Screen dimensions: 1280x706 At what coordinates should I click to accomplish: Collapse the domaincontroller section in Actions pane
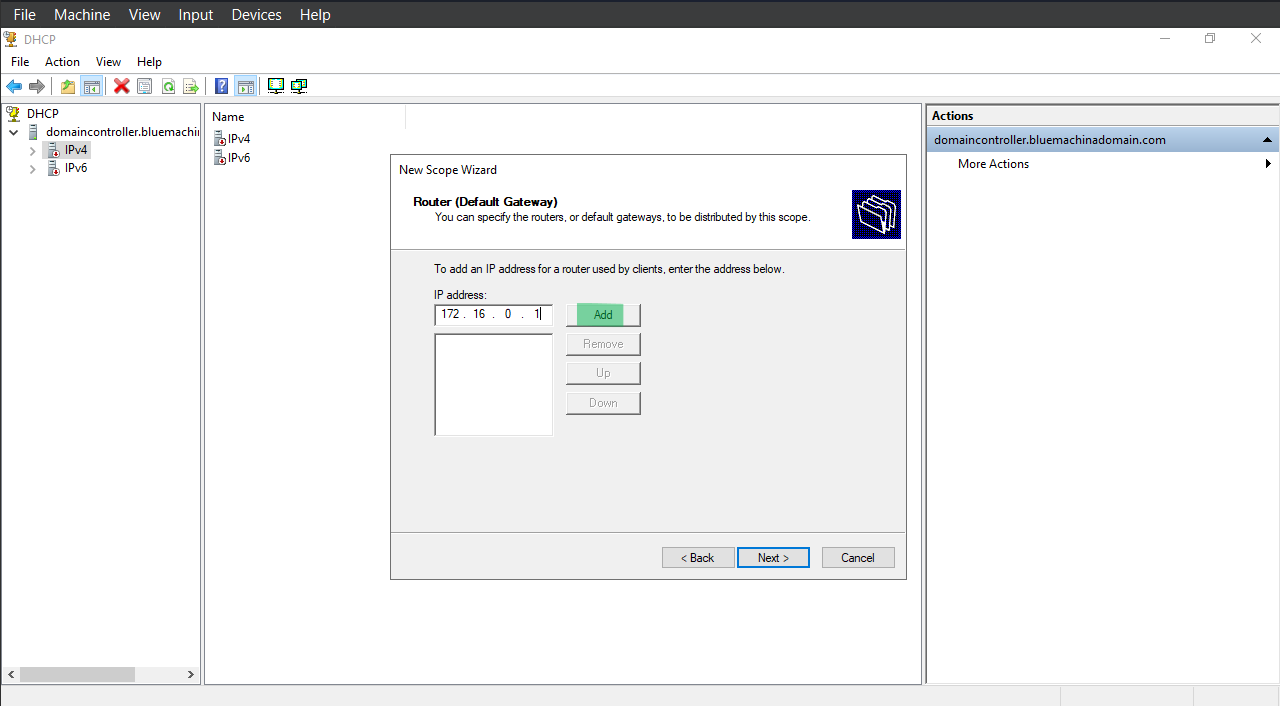[1267, 140]
